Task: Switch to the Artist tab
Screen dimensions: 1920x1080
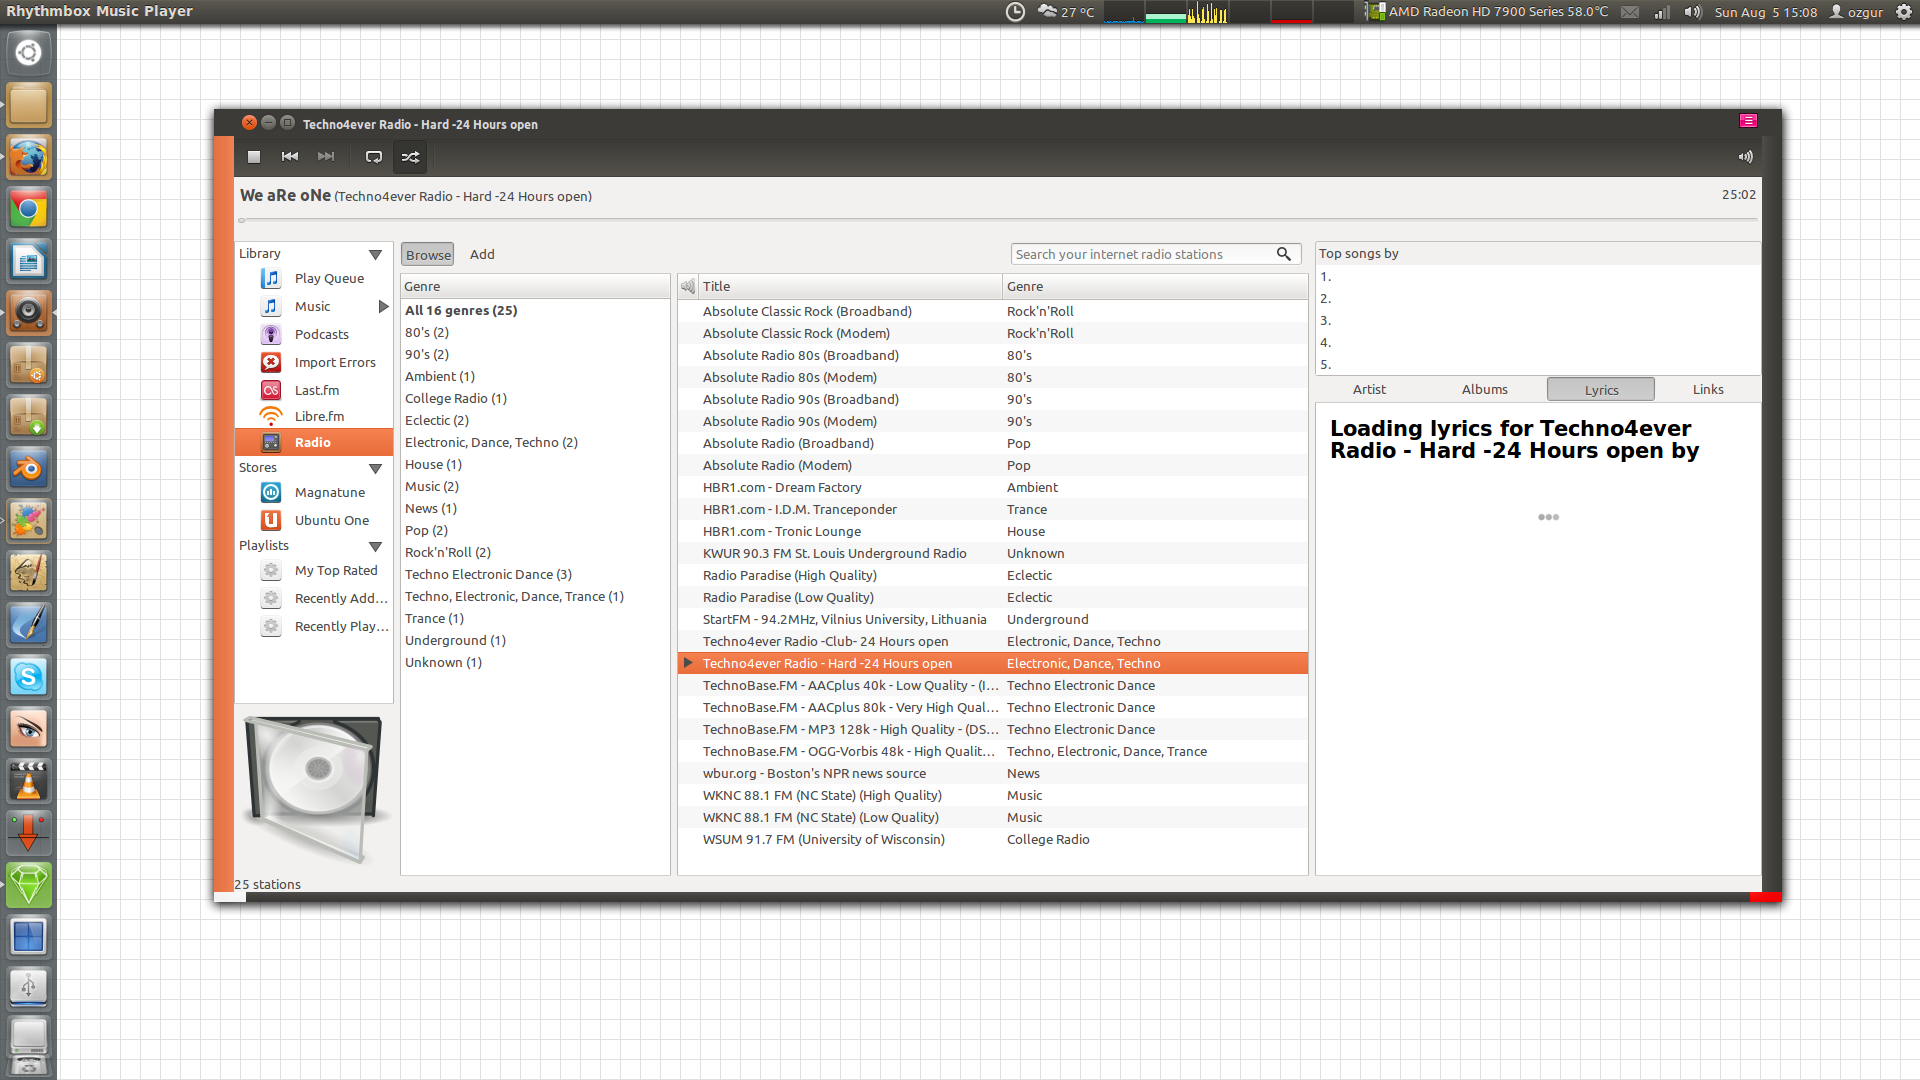Action: tap(1369, 390)
